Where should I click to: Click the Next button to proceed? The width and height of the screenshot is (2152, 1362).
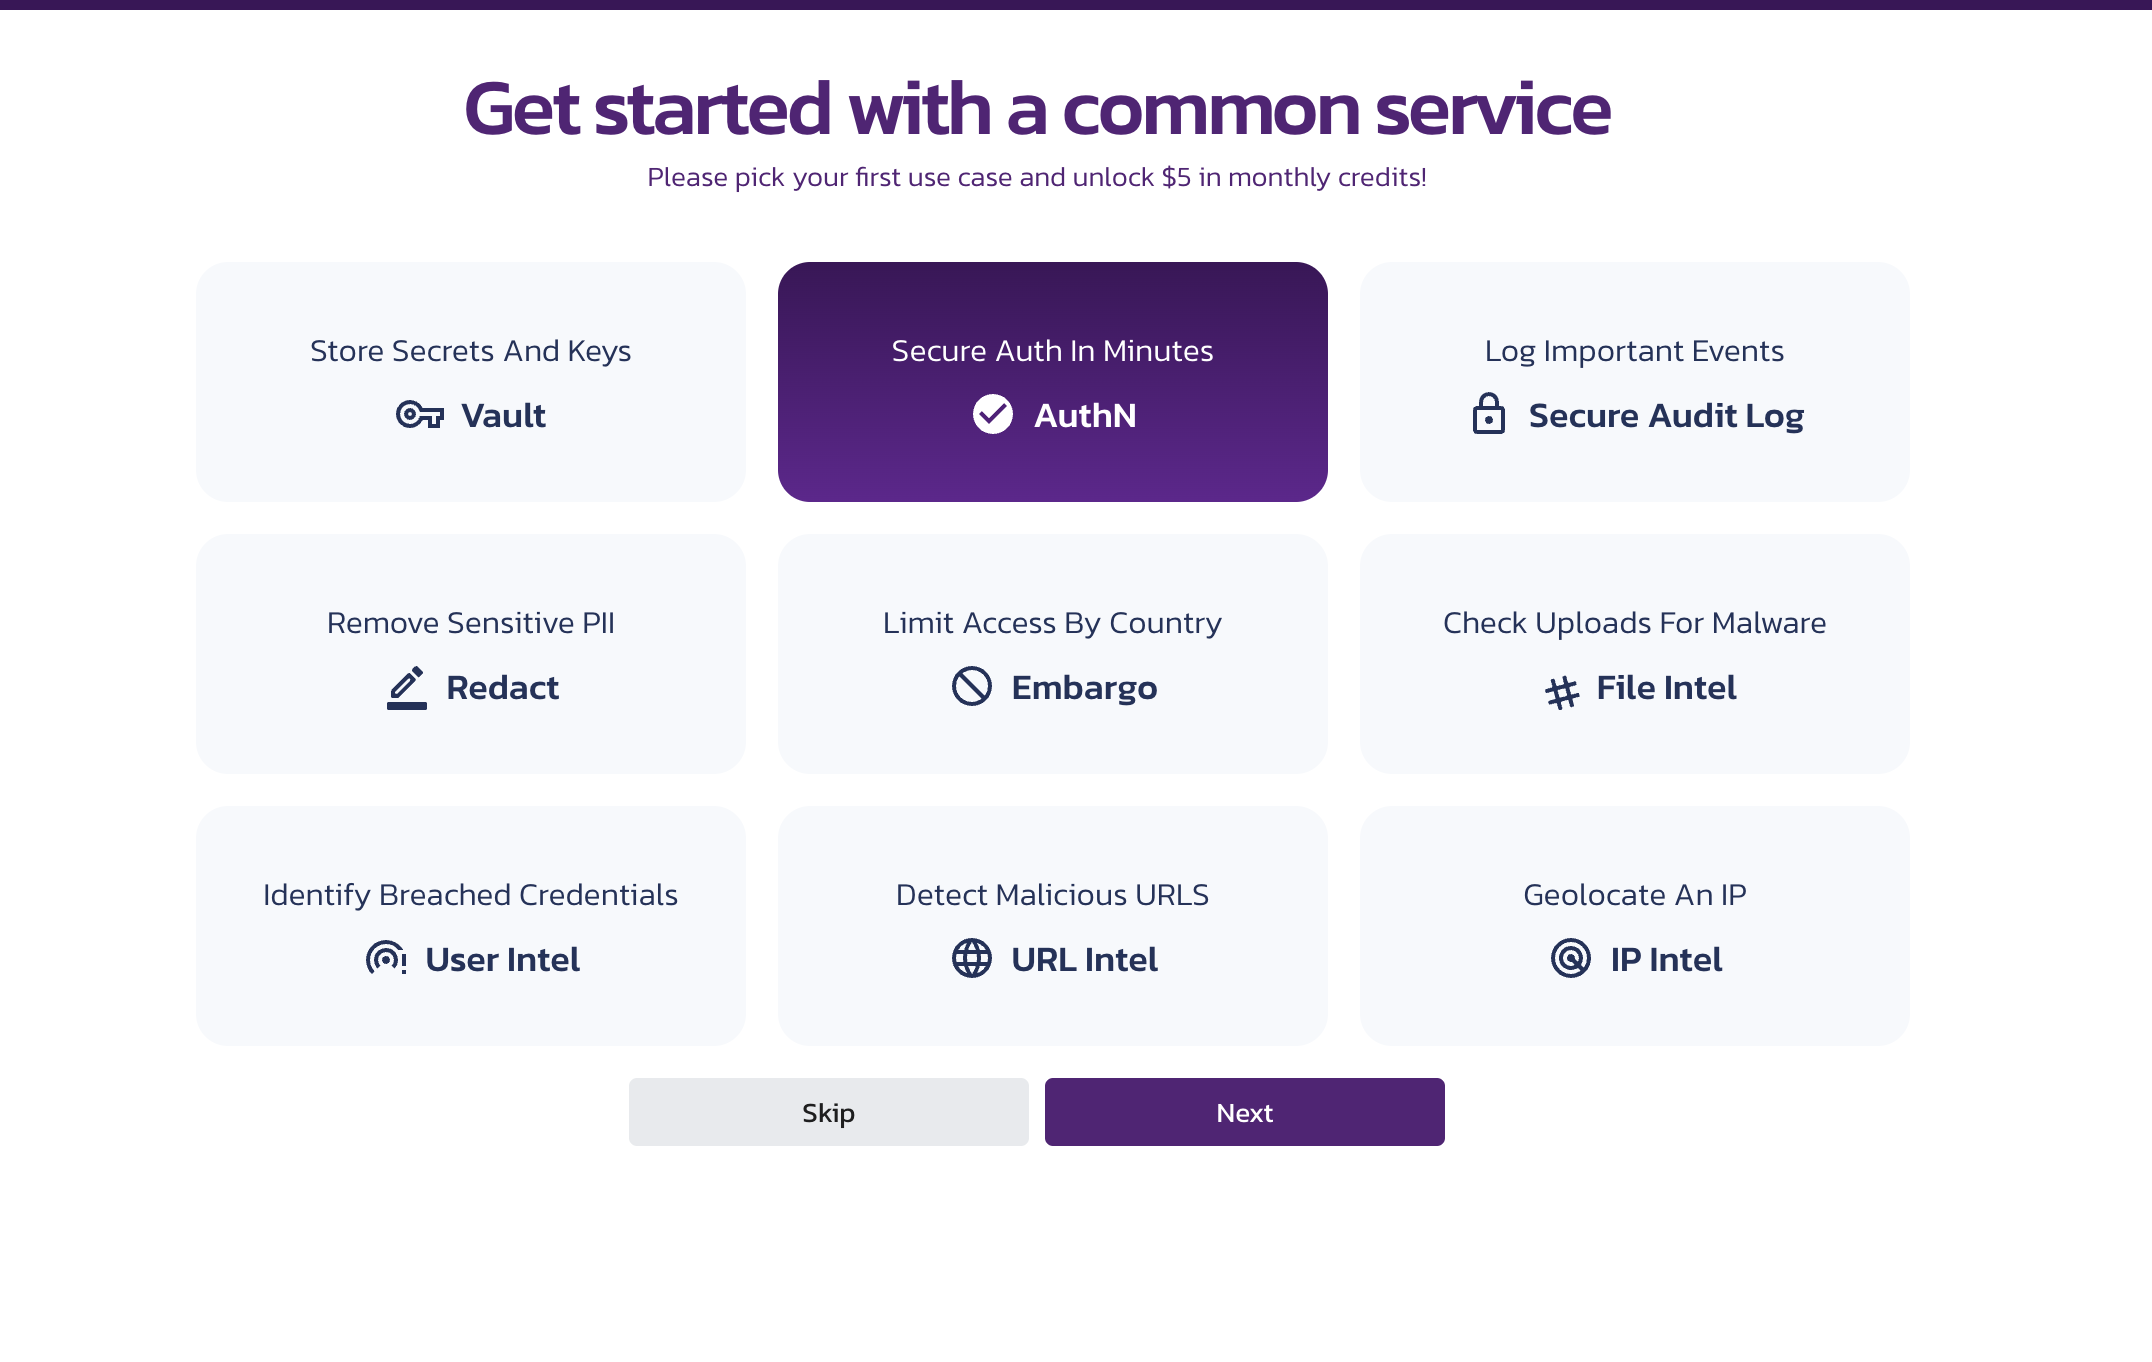tap(1244, 1111)
